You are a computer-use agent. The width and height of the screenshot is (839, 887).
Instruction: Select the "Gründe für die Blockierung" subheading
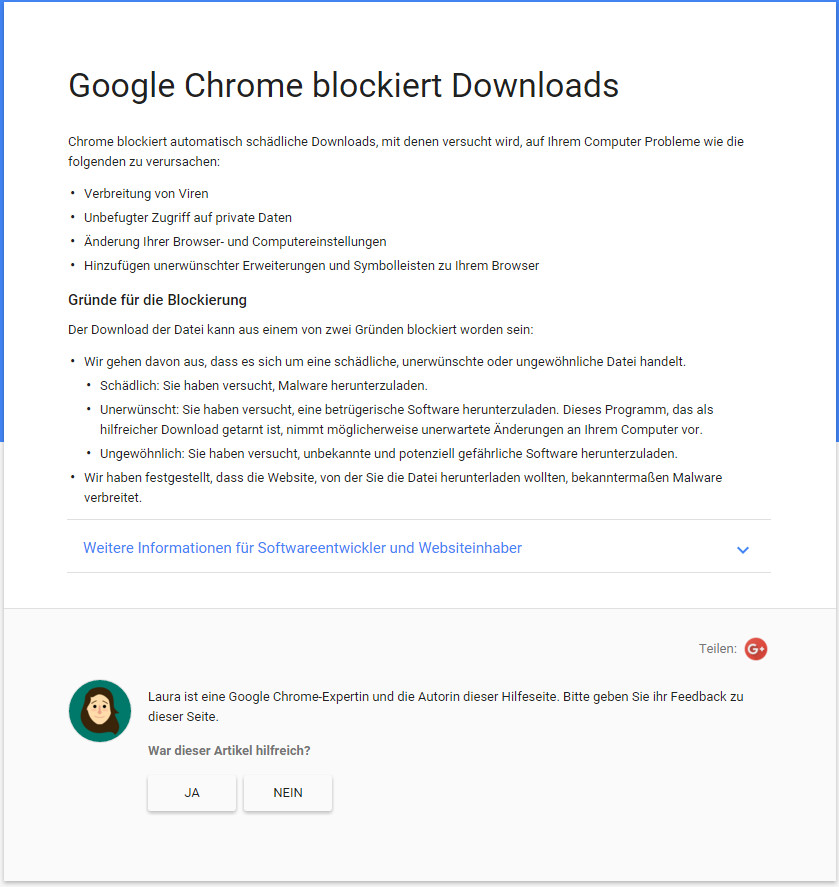(157, 300)
